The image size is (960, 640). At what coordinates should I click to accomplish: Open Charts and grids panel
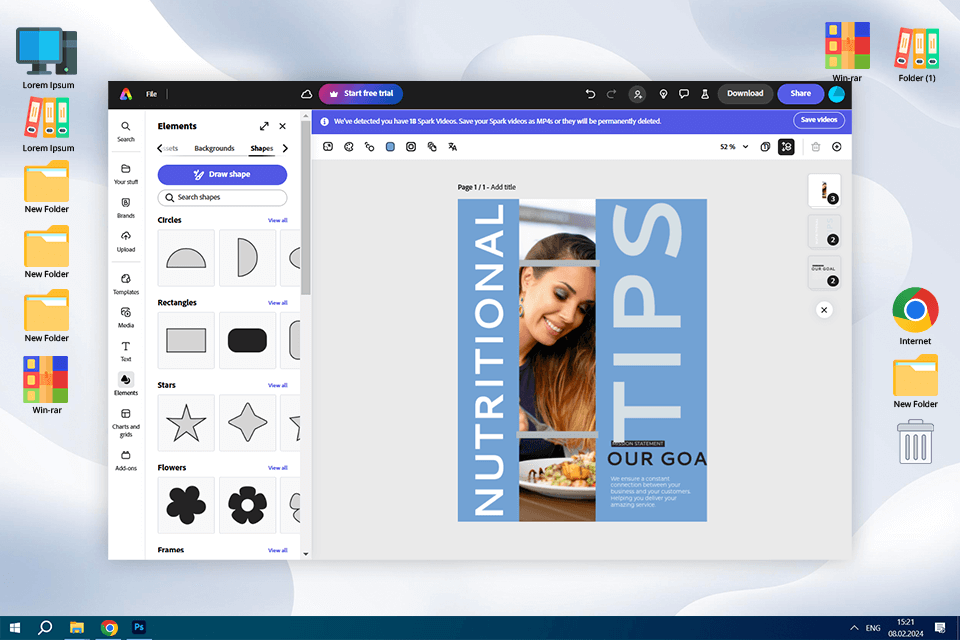pyautogui.click(x=126, y=423)
